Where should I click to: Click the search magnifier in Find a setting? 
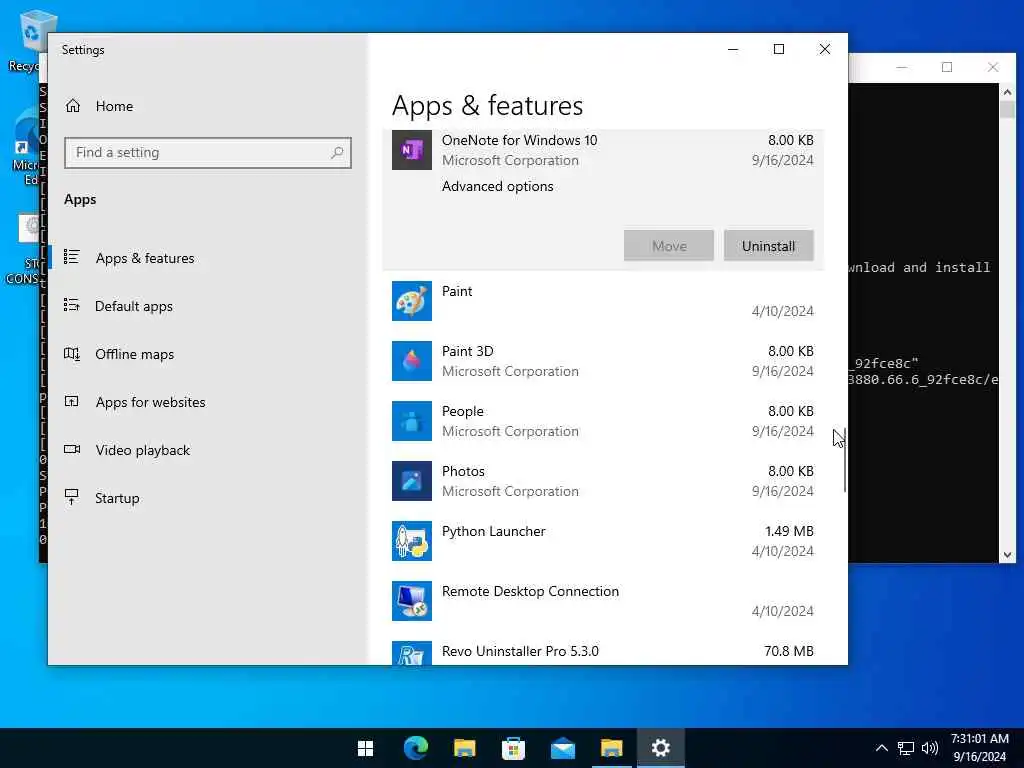click(x=337, y=152)
